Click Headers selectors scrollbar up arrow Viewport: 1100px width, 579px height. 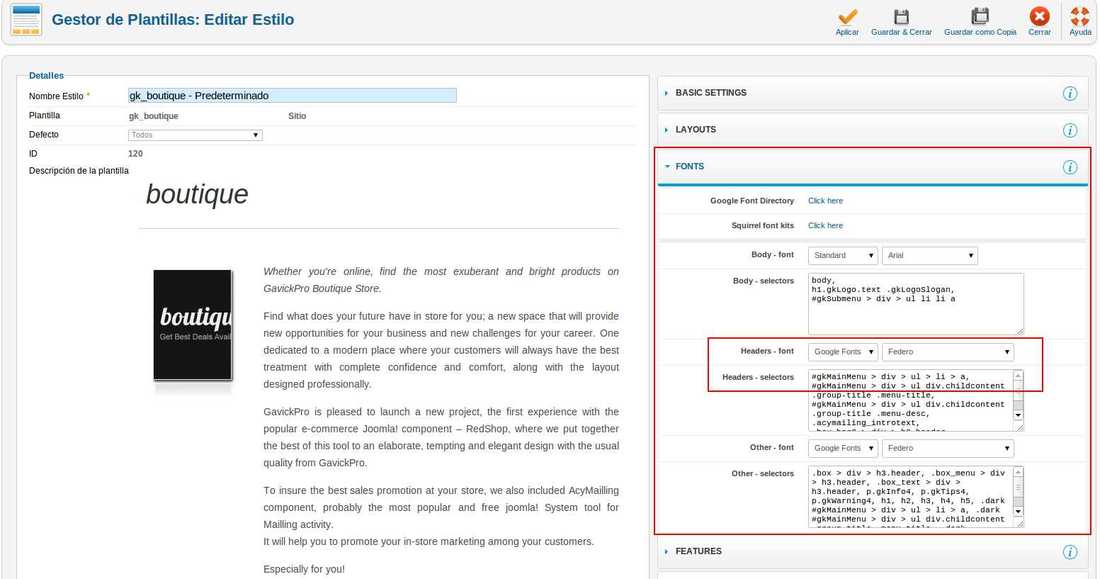1018,376
